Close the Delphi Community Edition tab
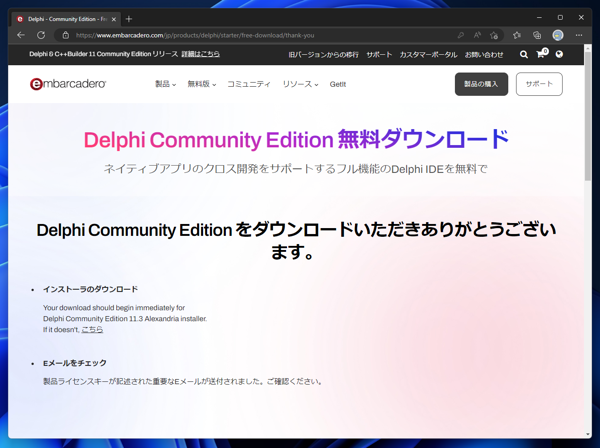This screenshot has height=448, width=600. pos(114,19)
